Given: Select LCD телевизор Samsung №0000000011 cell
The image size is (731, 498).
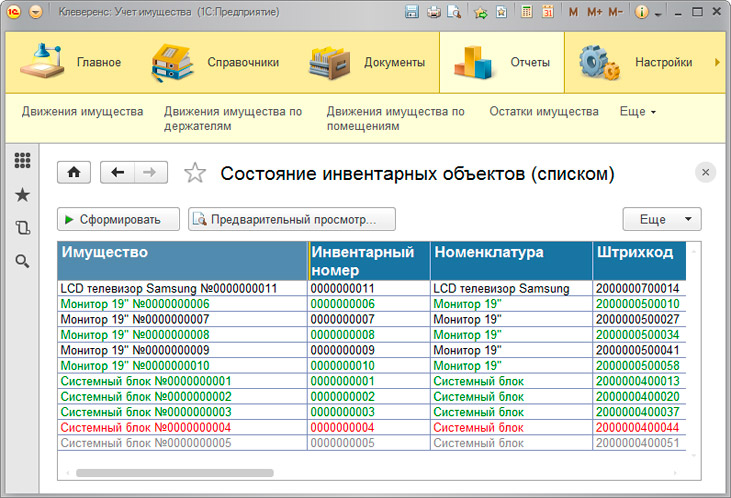Looking at the screenshot, I should click(x=182, y=288).
